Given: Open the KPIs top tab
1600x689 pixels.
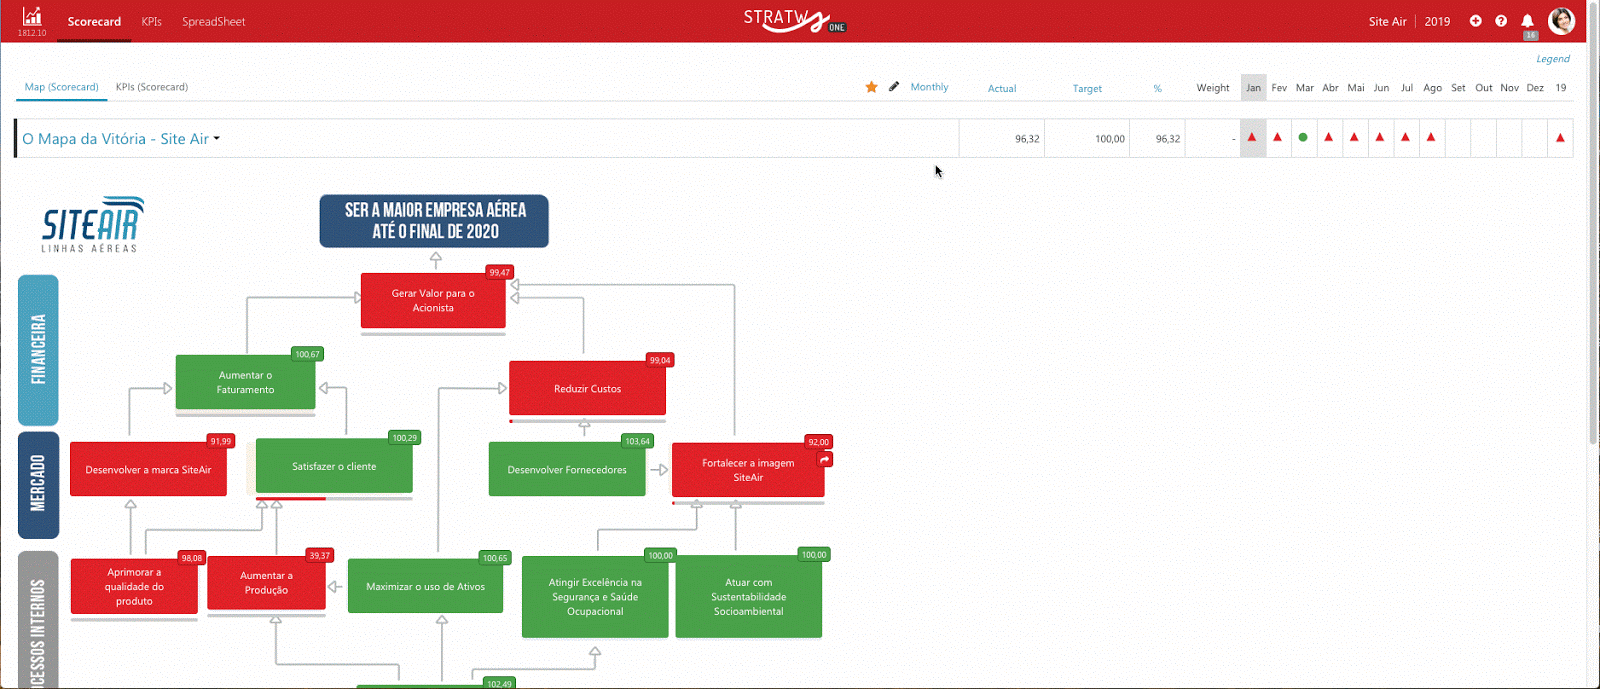Looking at the screenshot, I should pos(151,21).
